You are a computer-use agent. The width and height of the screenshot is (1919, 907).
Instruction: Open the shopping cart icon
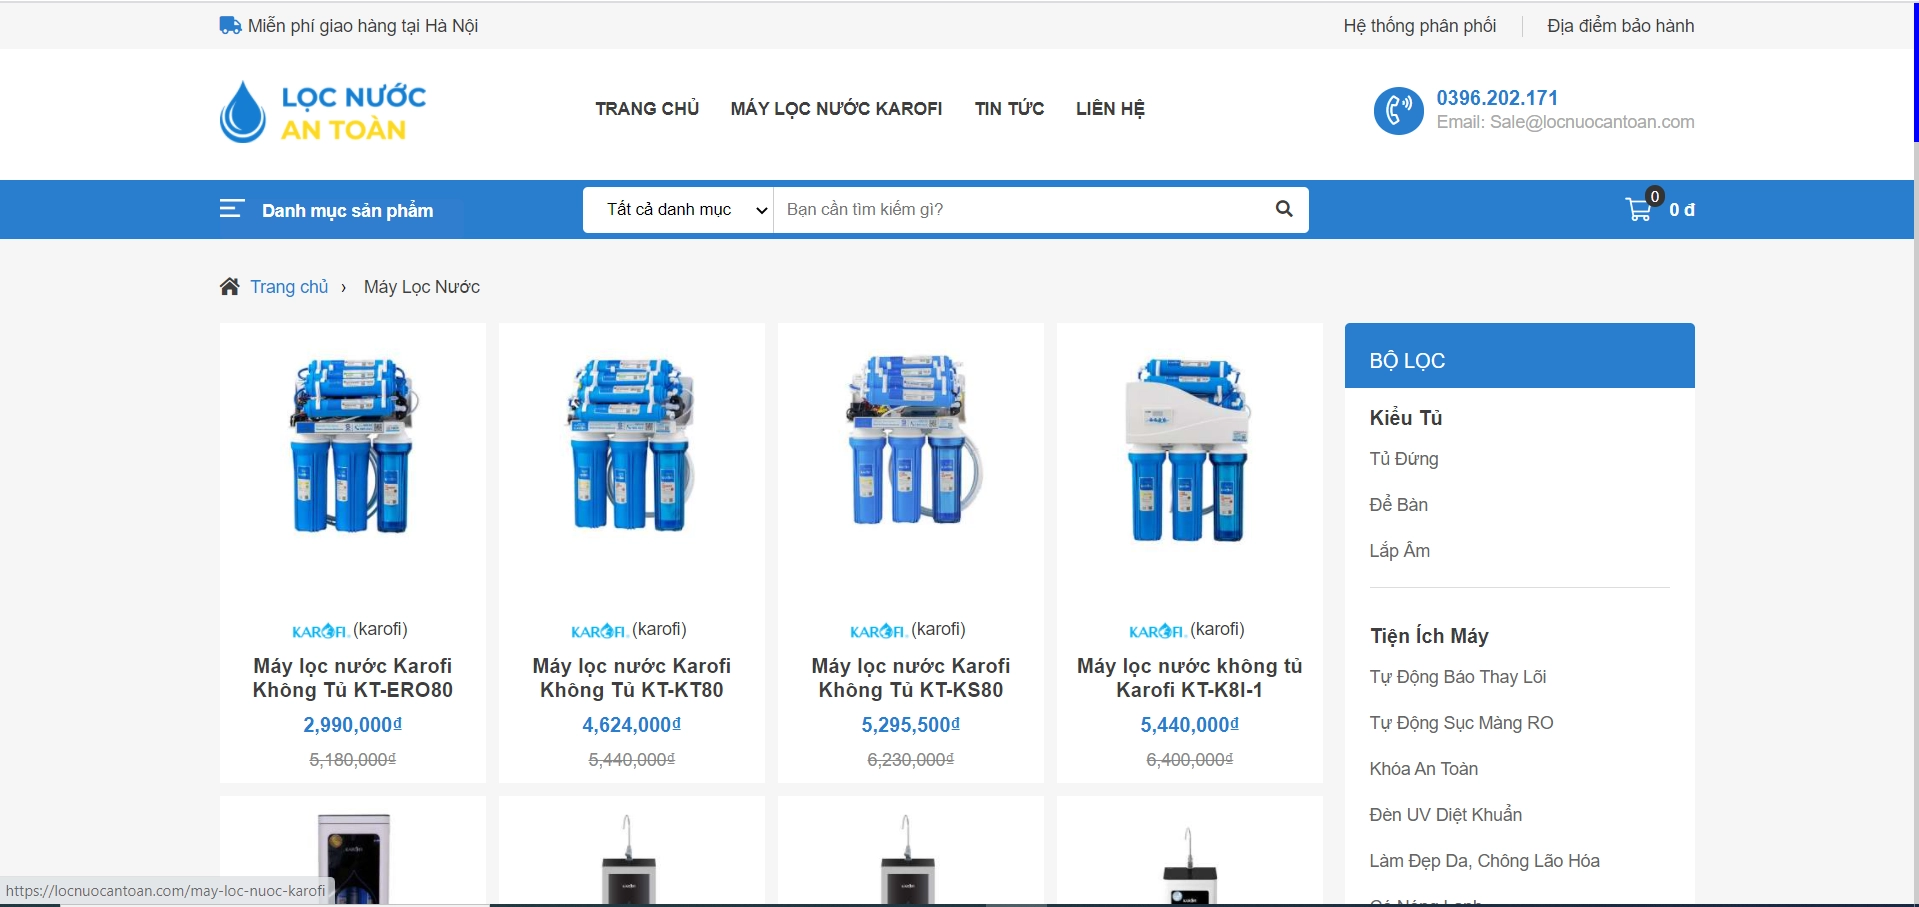point(1638,209)
